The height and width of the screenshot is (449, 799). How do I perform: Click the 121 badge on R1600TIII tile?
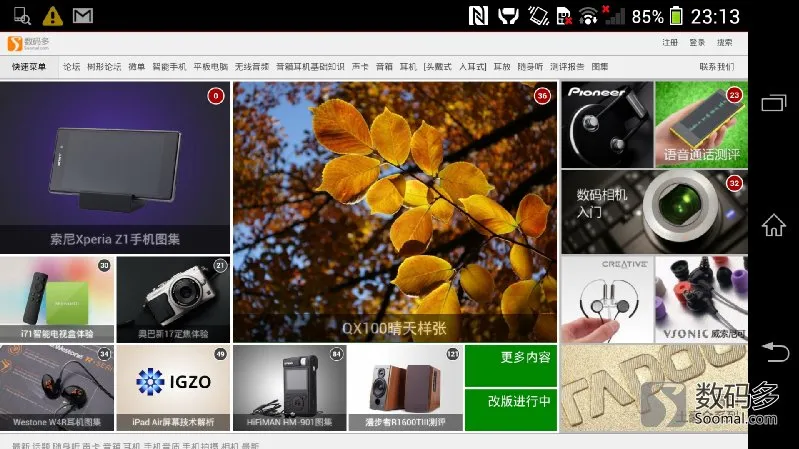452,354
